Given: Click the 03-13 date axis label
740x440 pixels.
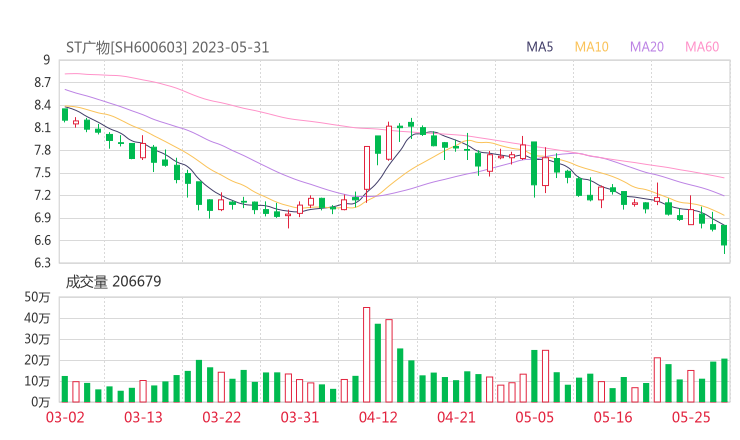Looking at the screenshot, I should point(143,417).
